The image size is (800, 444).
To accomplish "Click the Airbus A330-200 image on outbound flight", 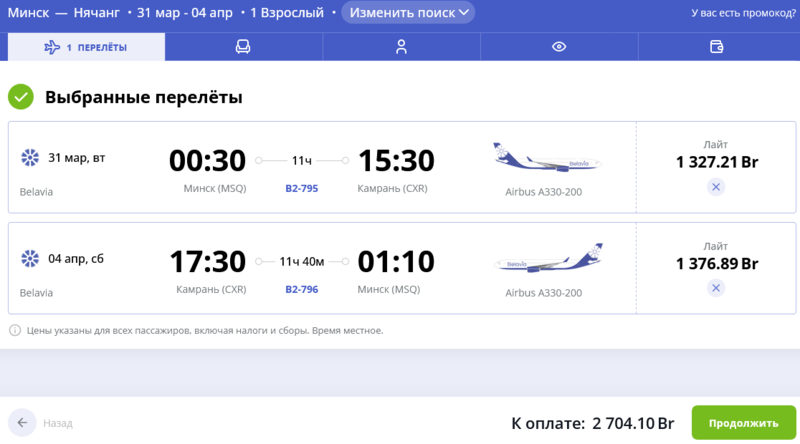I will pos(547,158).
